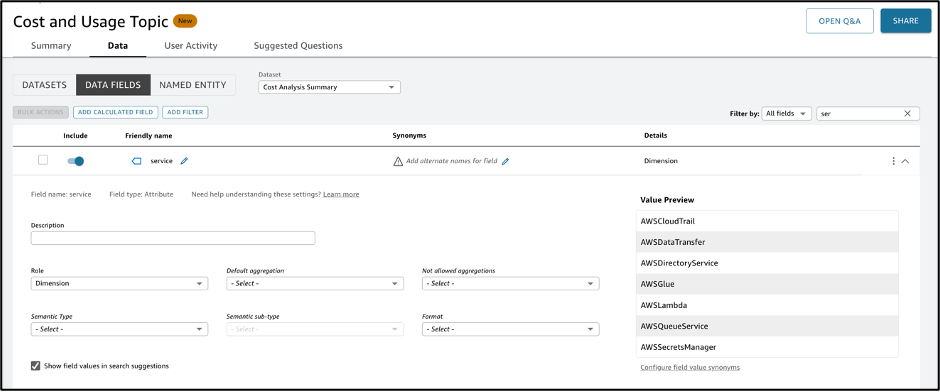This screenshot has width=940, height=392.
Task: Collapse the service field details chevron
Action: click(905, 161)
